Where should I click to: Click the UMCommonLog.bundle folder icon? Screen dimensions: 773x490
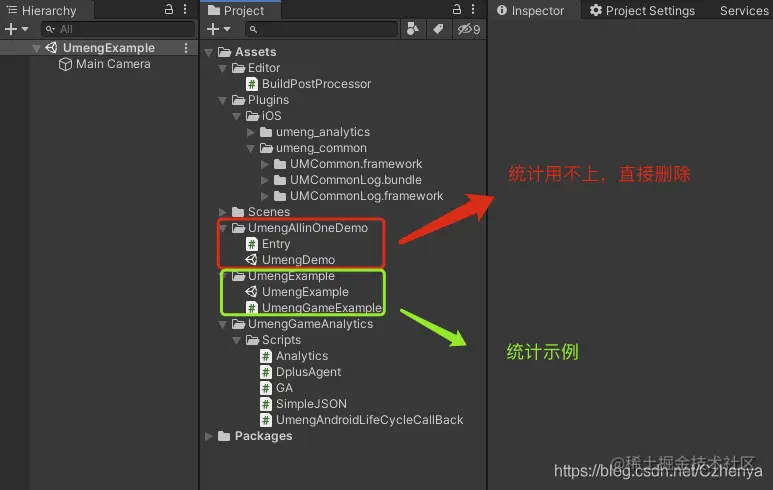click(x=280, y=180)
